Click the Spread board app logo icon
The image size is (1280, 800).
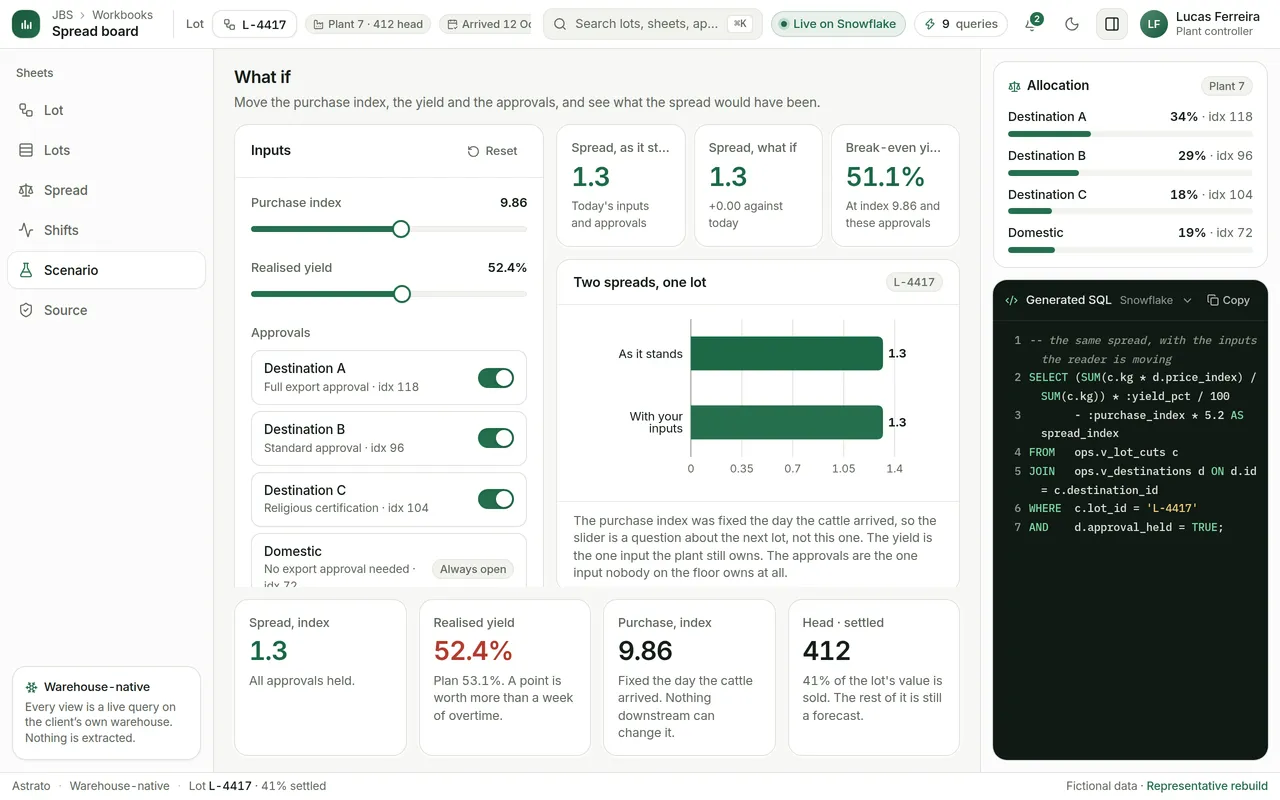[x=26, y=24]
